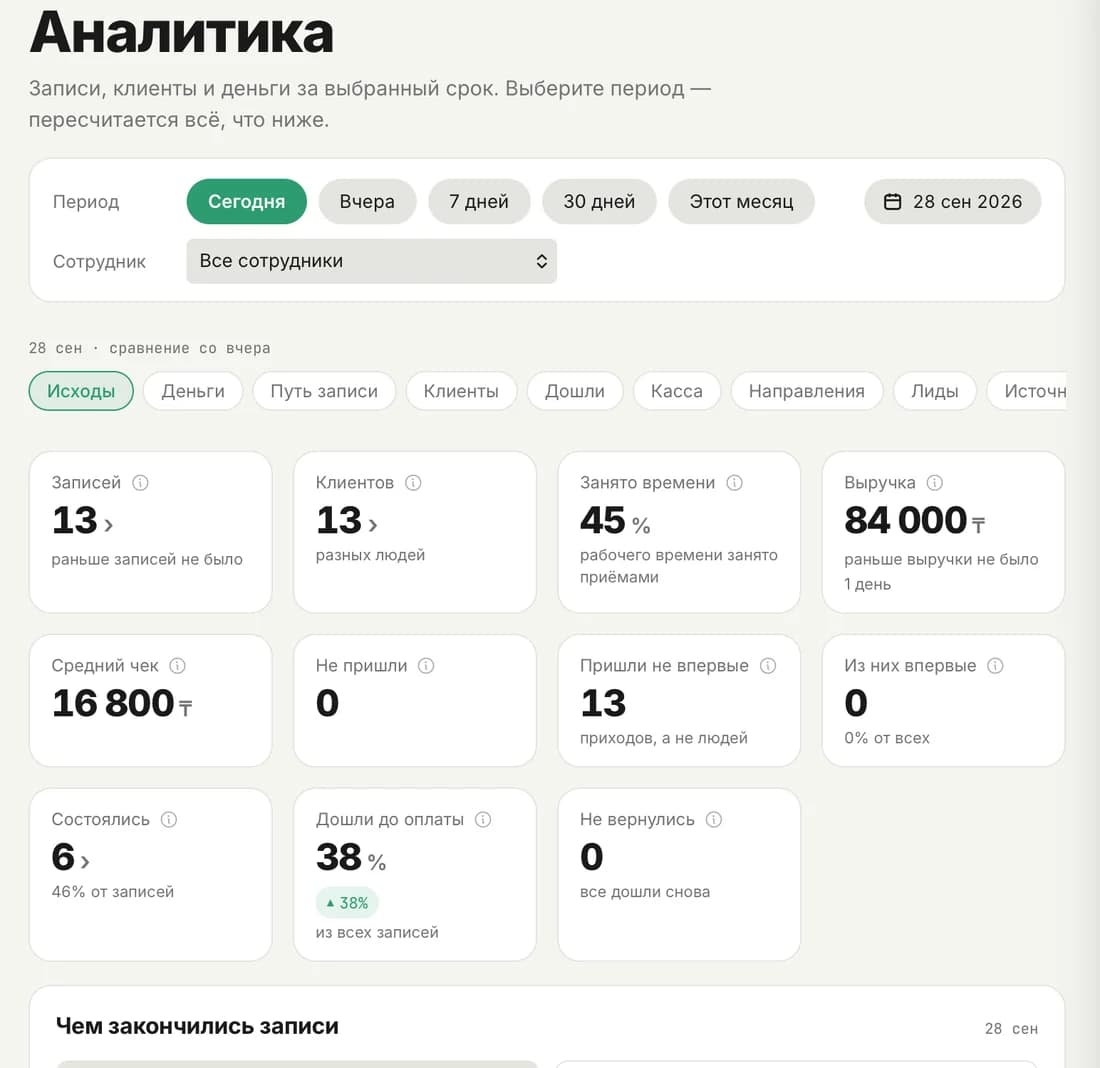Viewport: 1100px width, 1068px height.
Task: Click the все дошли снова text
Action: [x=645, y=892]
